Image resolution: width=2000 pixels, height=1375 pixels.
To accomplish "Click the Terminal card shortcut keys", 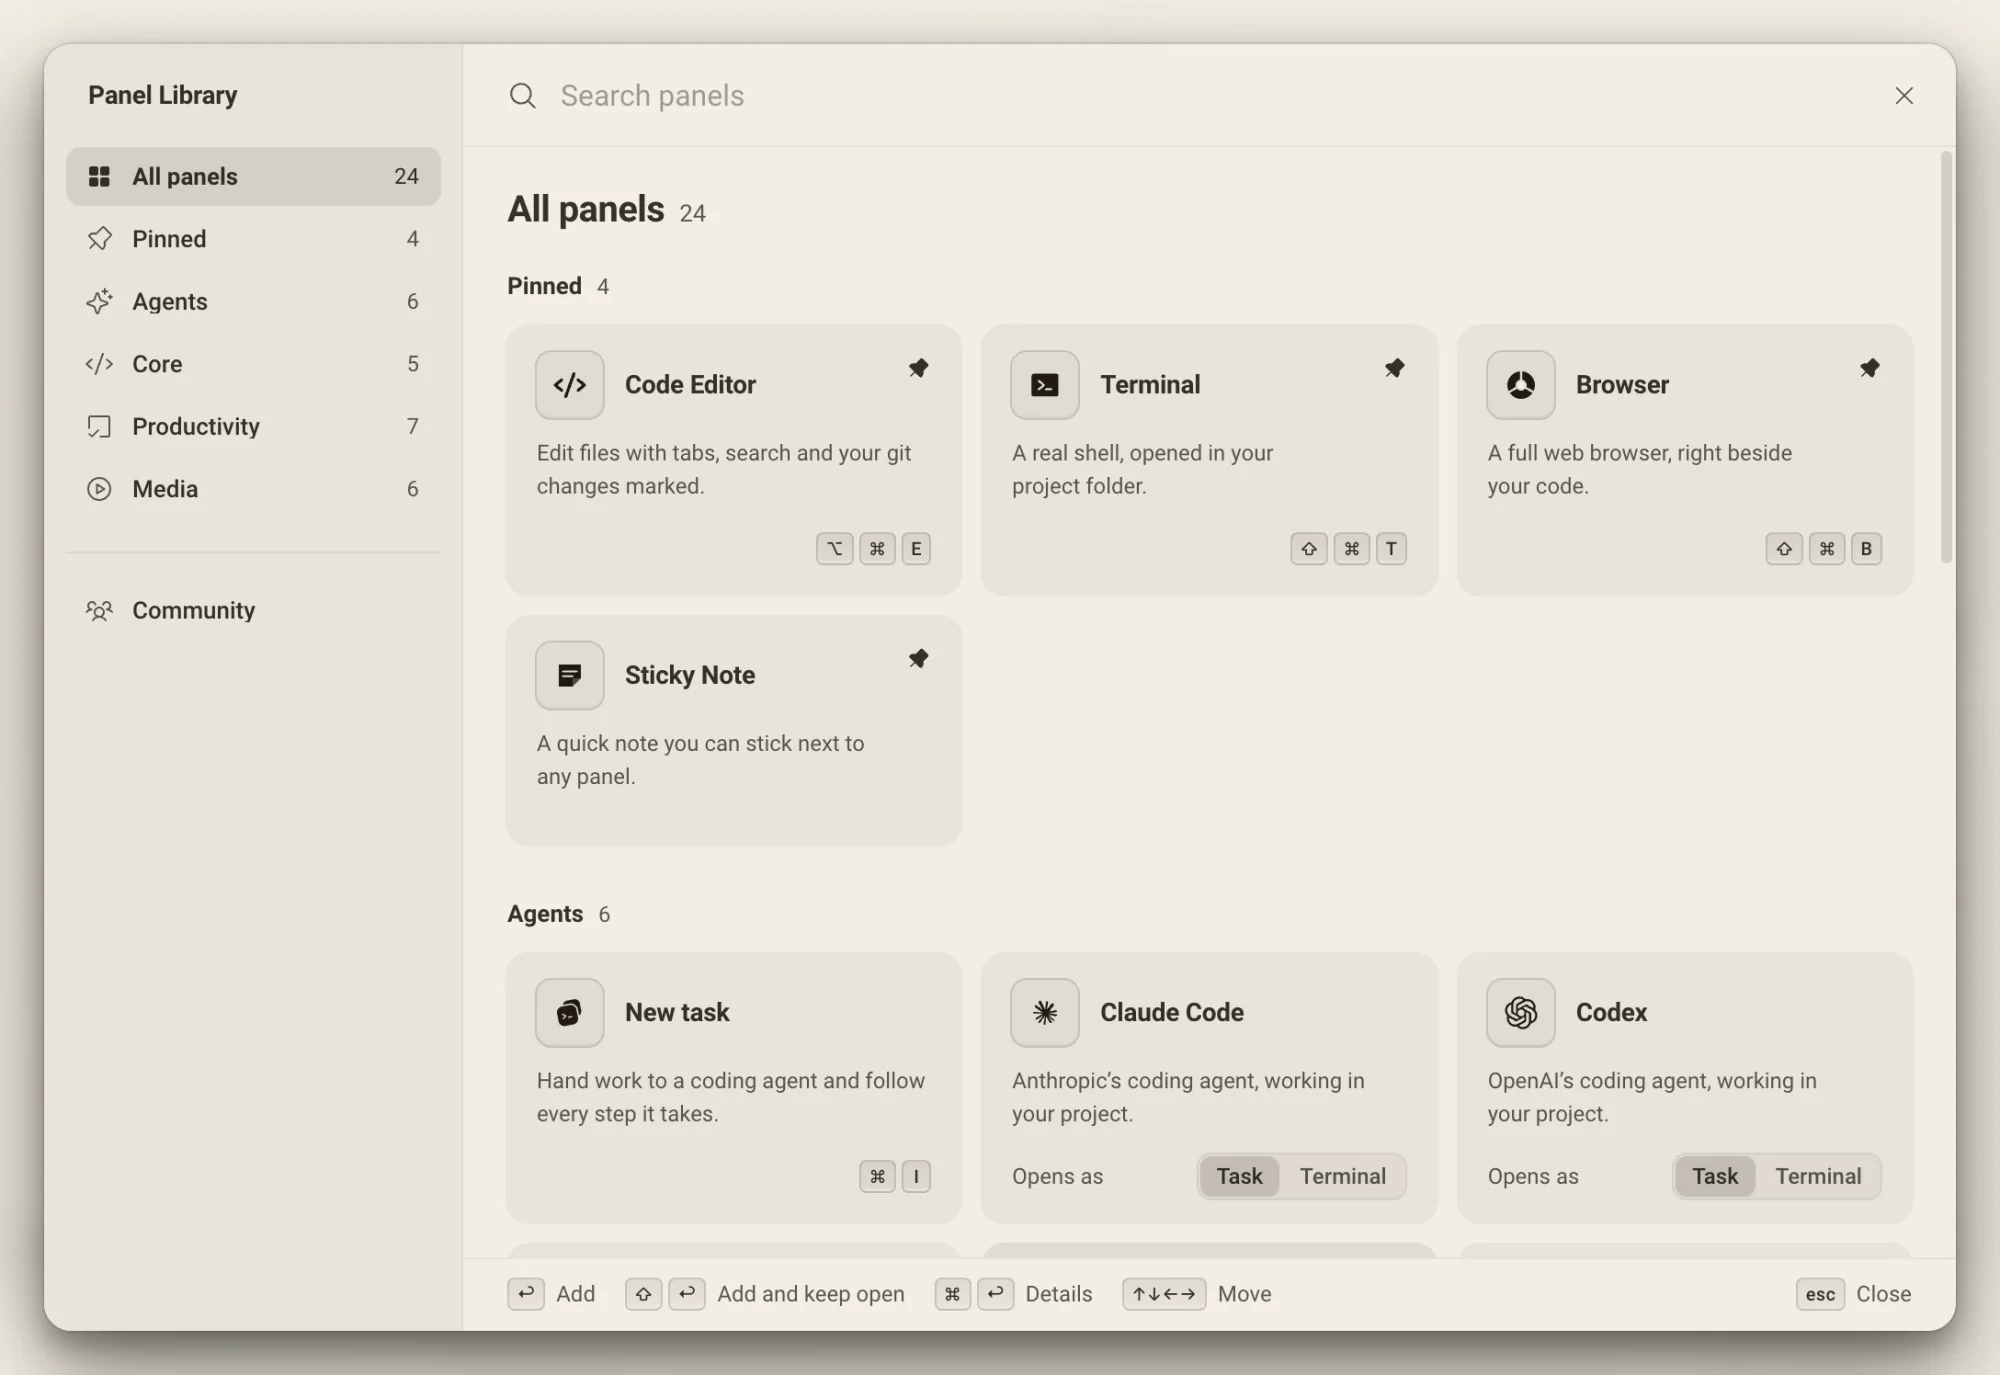I will point(1349,549).
